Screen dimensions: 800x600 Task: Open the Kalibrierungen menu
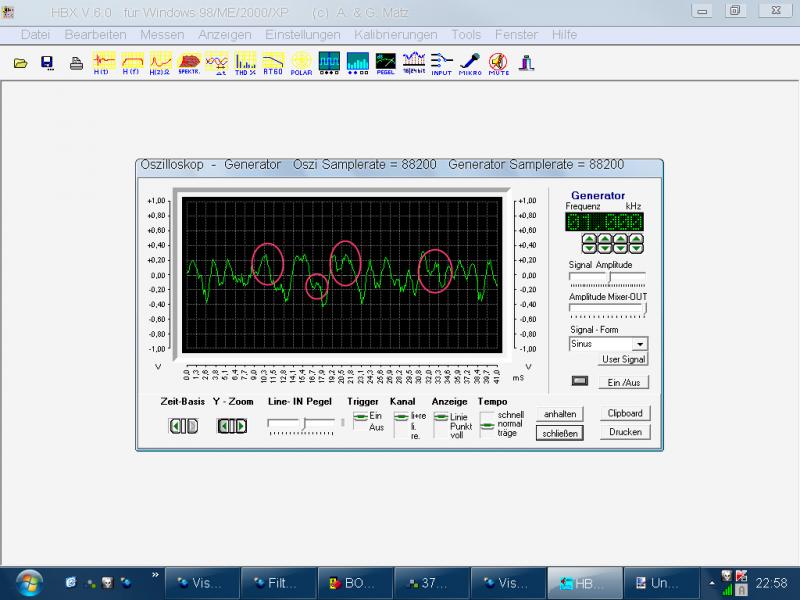(x=395, y=34)
